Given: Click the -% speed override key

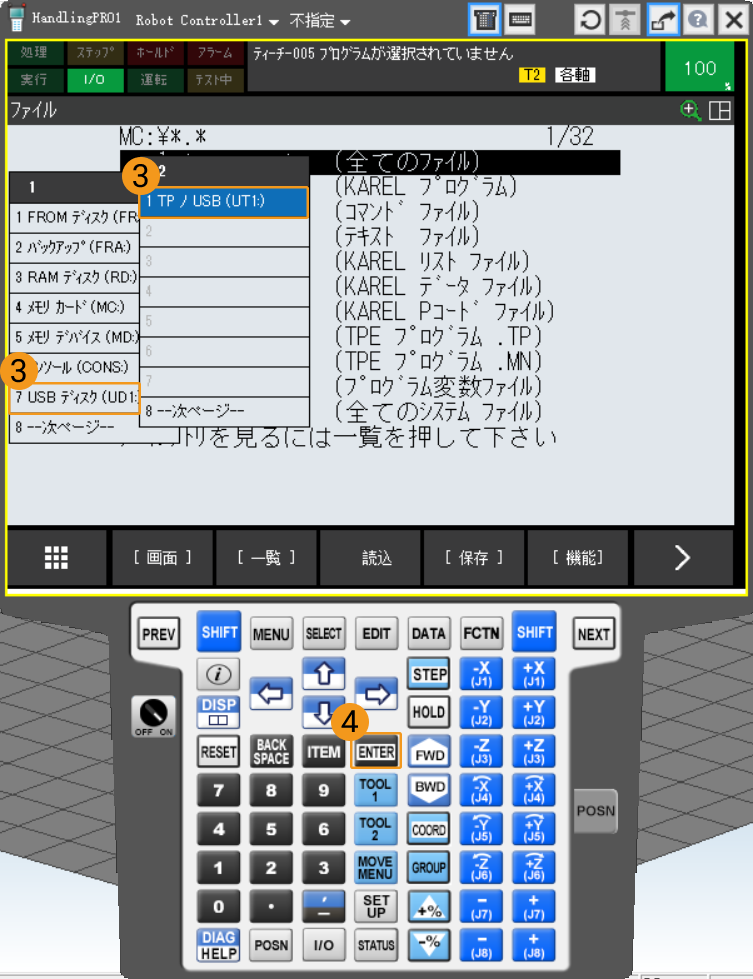Looking at the screenshot, I should (428, 945).
